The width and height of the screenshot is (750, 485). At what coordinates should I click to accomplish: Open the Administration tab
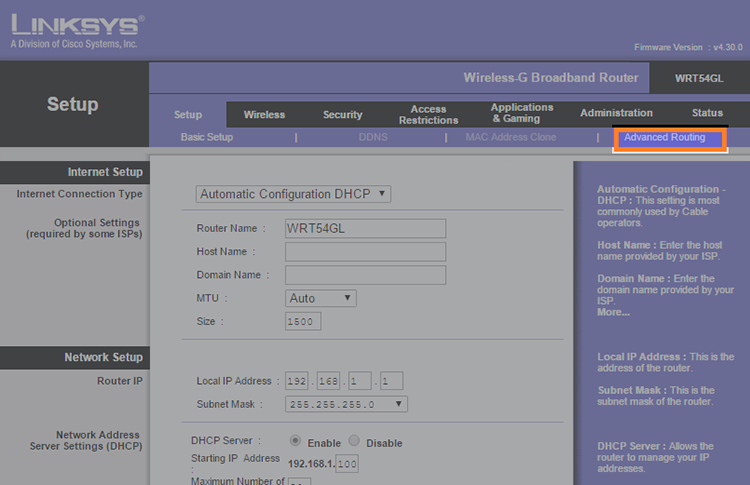[x=616, y=113]
